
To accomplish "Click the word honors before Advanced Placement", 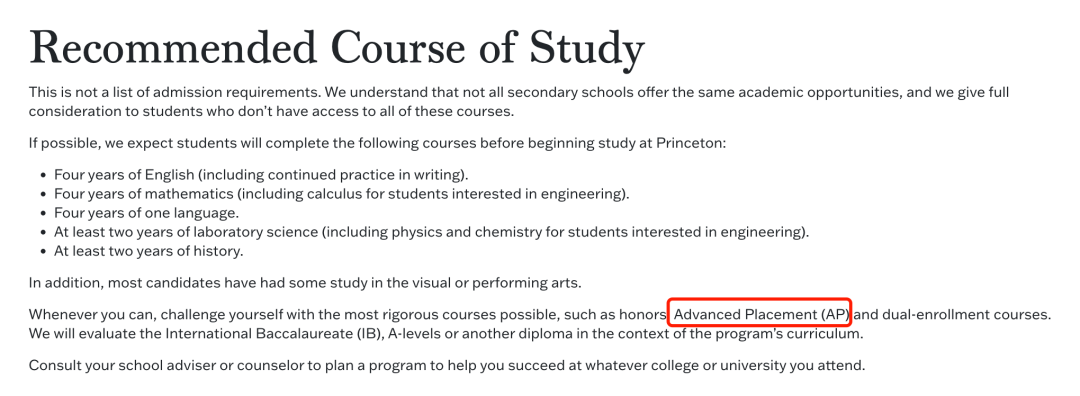I will point(646,315).
